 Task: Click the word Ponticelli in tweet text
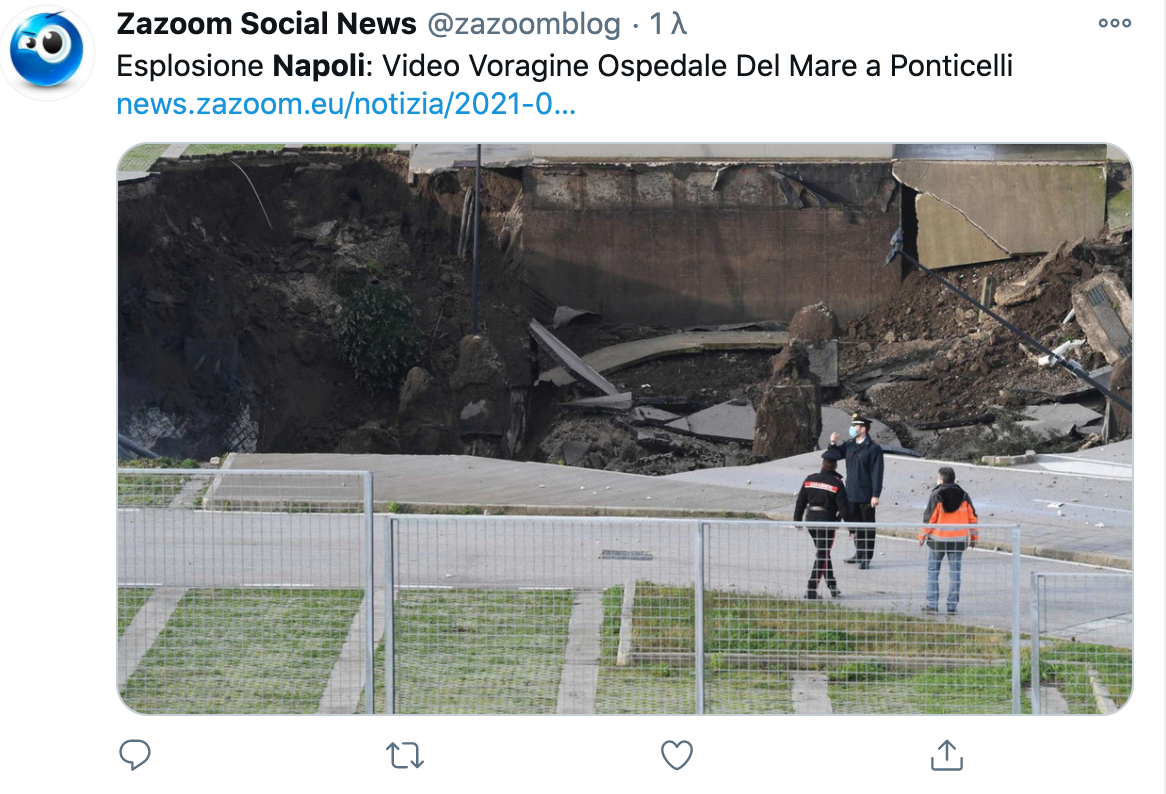[x=951, y=65]
